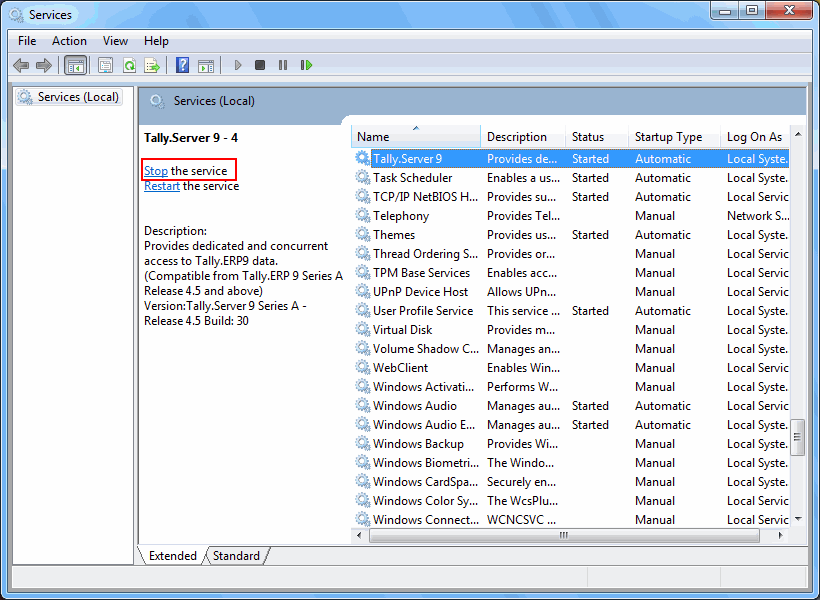Open the File menu
The image size is (820, 600).
coord(27,41)
